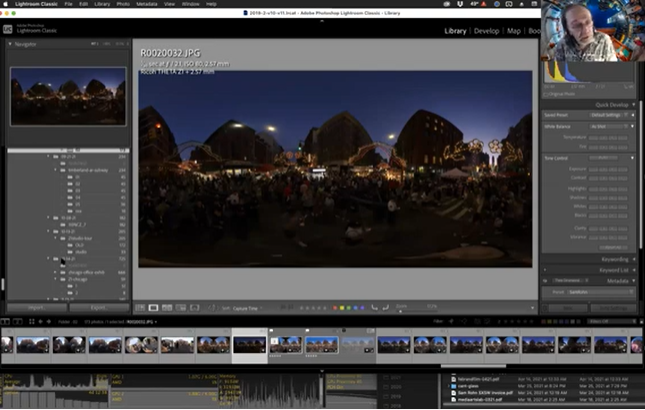Click the red color label swatch

335,308
